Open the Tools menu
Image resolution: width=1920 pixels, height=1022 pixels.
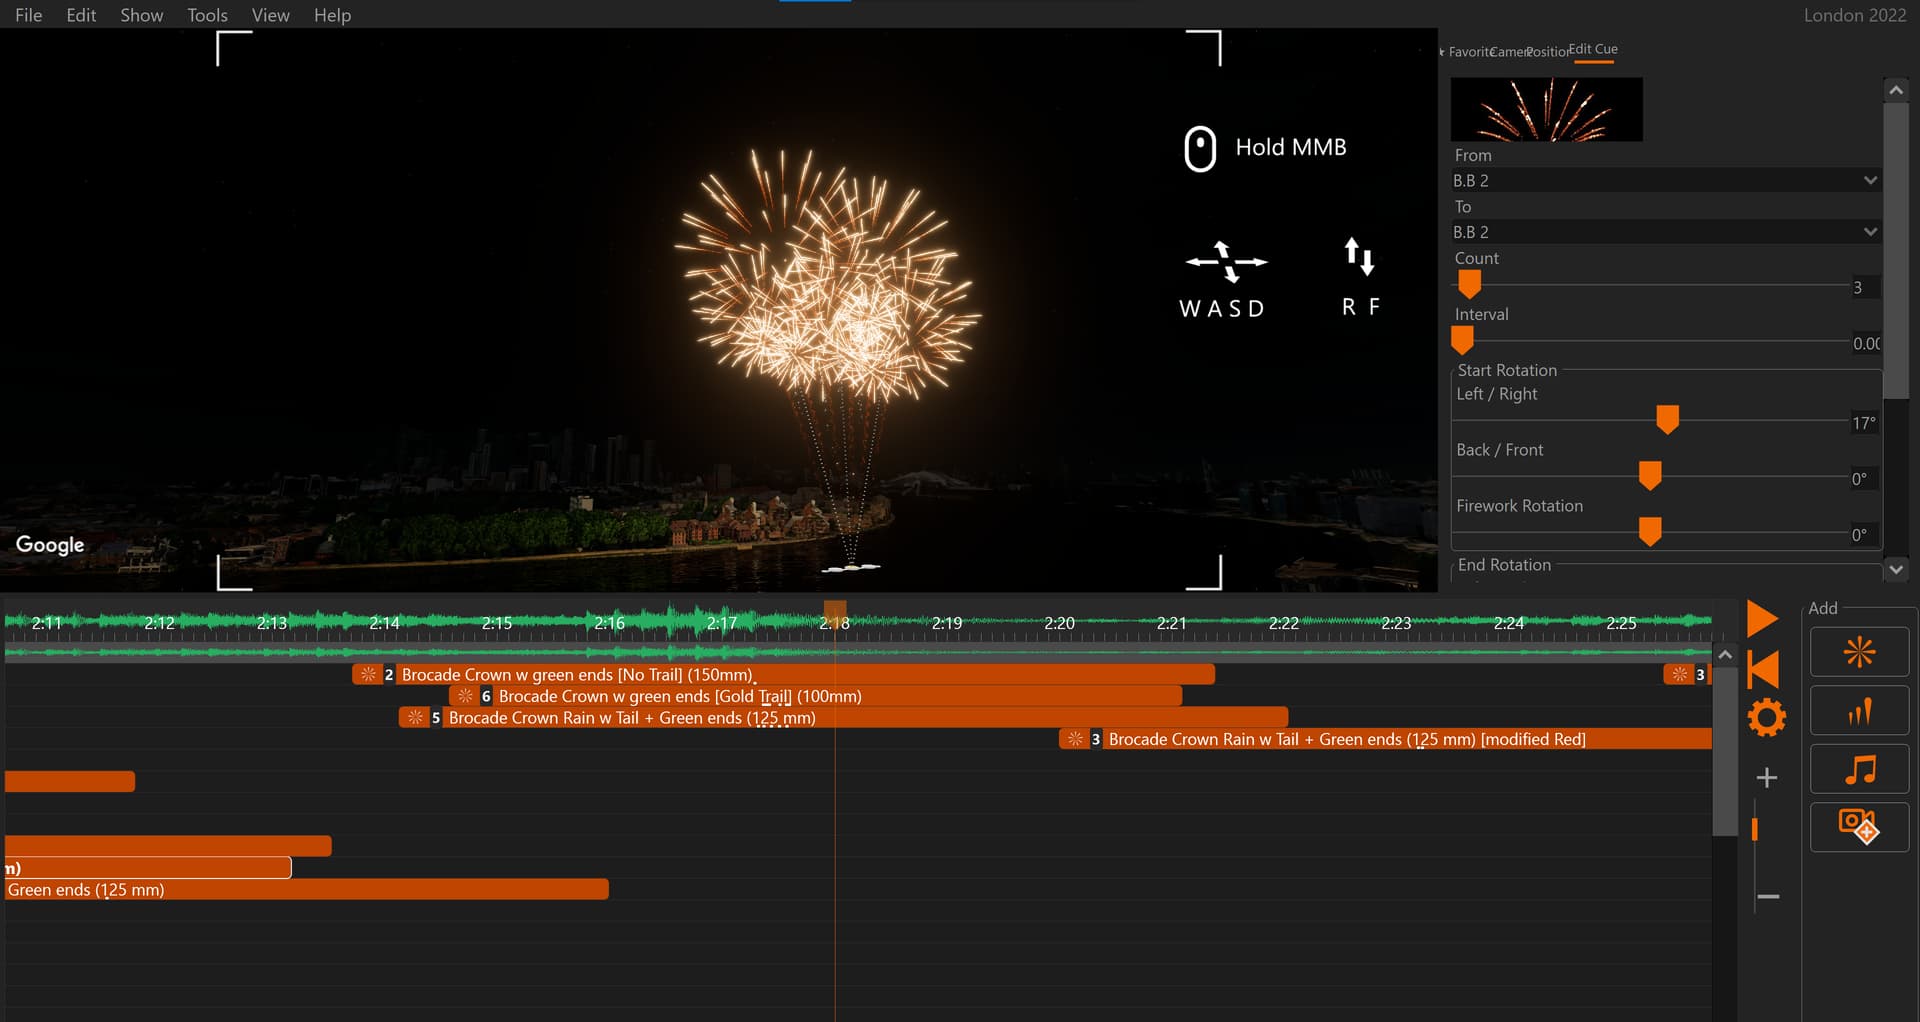coord(207,15)
